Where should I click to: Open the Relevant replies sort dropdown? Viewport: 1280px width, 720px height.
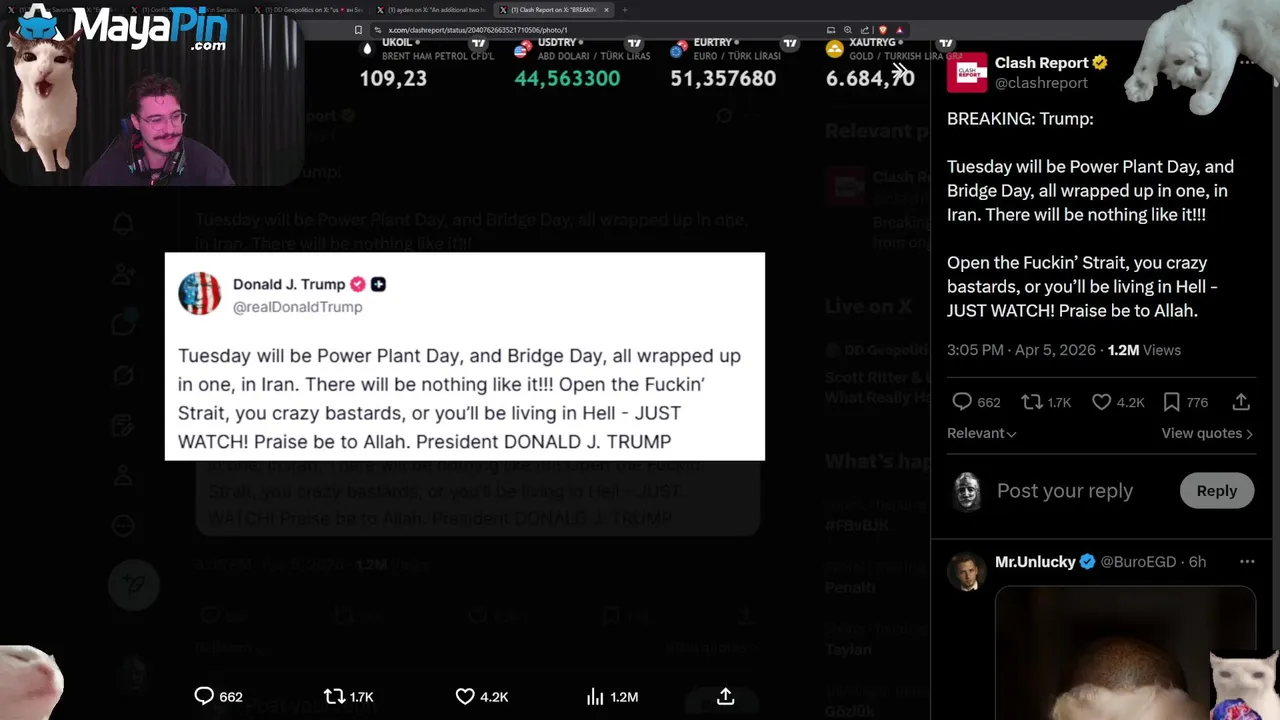pos(981,433)
